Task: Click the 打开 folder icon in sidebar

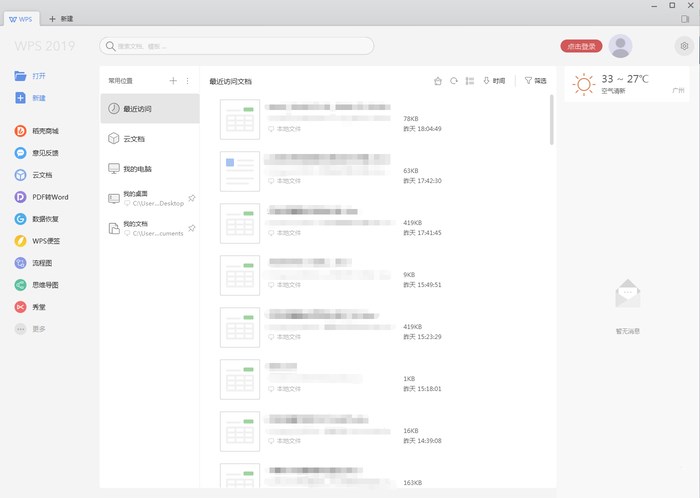Action: [20, 76]
